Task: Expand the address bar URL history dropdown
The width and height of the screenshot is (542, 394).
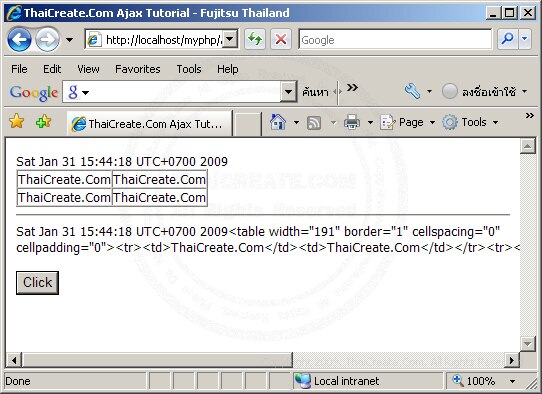Action: pos(230,40)
